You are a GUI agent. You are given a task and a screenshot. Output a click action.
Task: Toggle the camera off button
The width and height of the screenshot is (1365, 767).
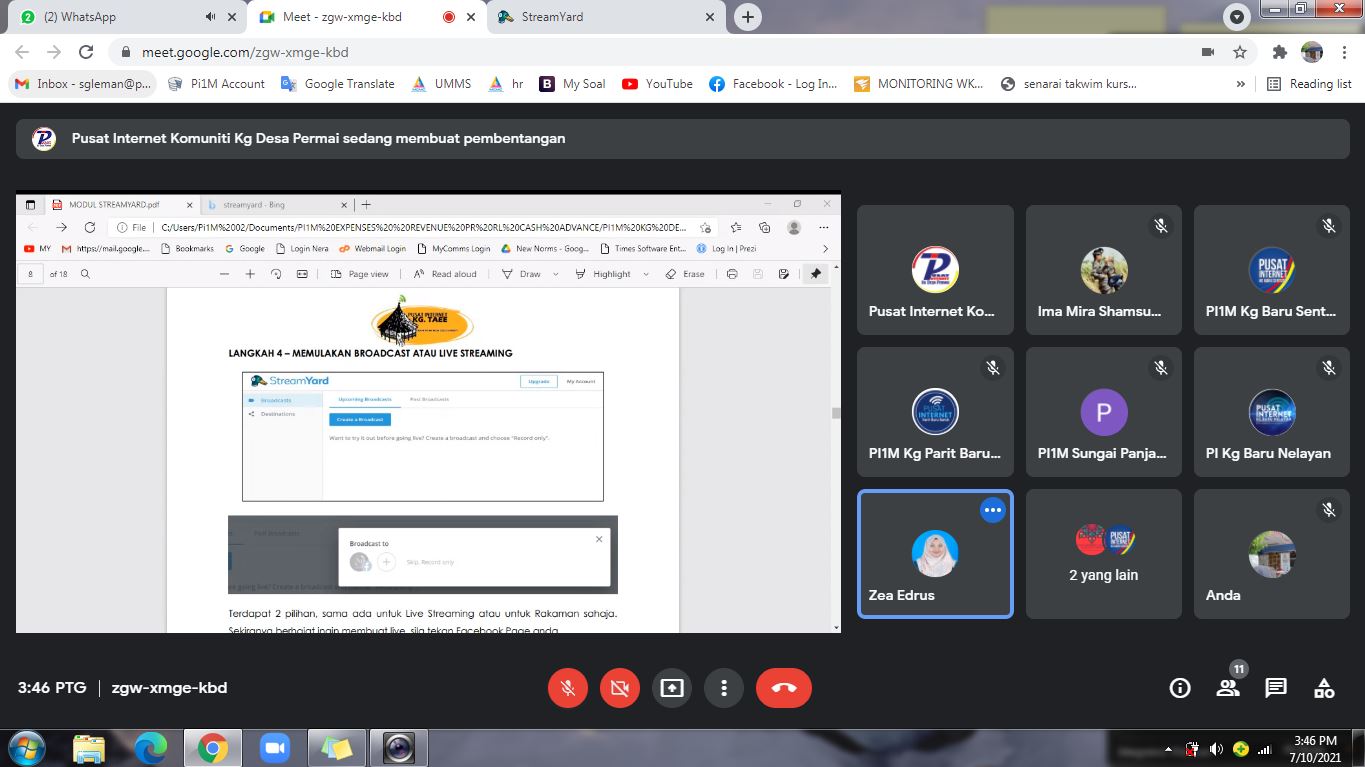(x=620, y=688)
